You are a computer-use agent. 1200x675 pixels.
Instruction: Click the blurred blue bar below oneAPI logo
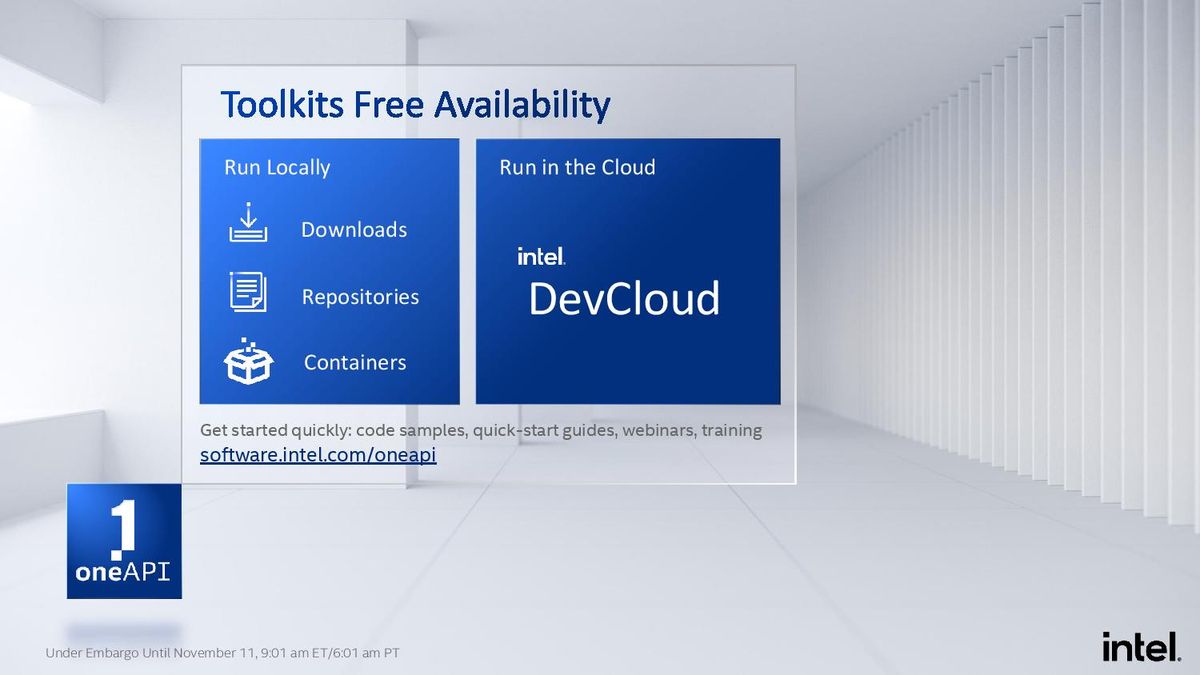pyautogui.click(x=124, y=631)
